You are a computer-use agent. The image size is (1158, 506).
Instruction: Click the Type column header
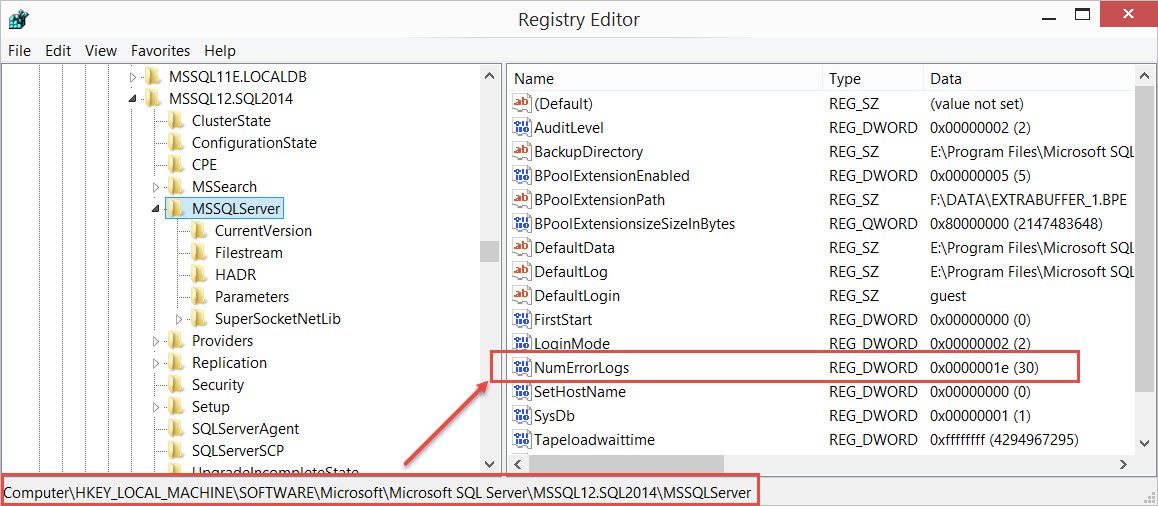pos(873,78)
